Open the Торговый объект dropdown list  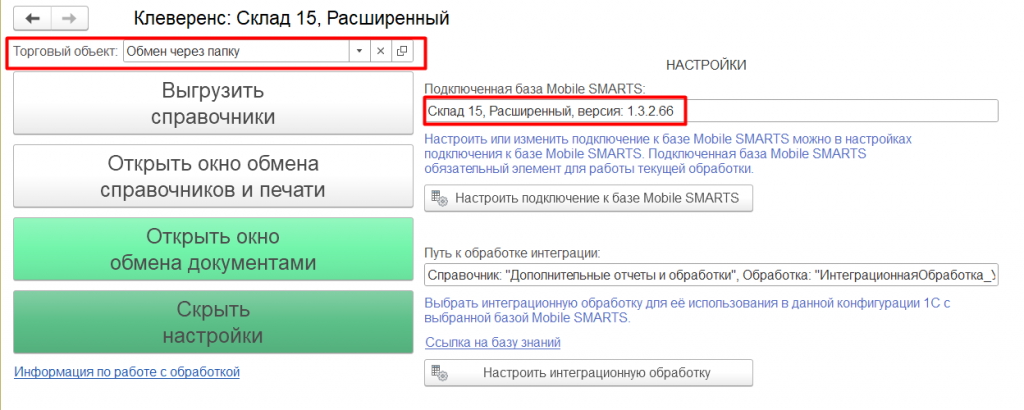click(x=359, y=52)
